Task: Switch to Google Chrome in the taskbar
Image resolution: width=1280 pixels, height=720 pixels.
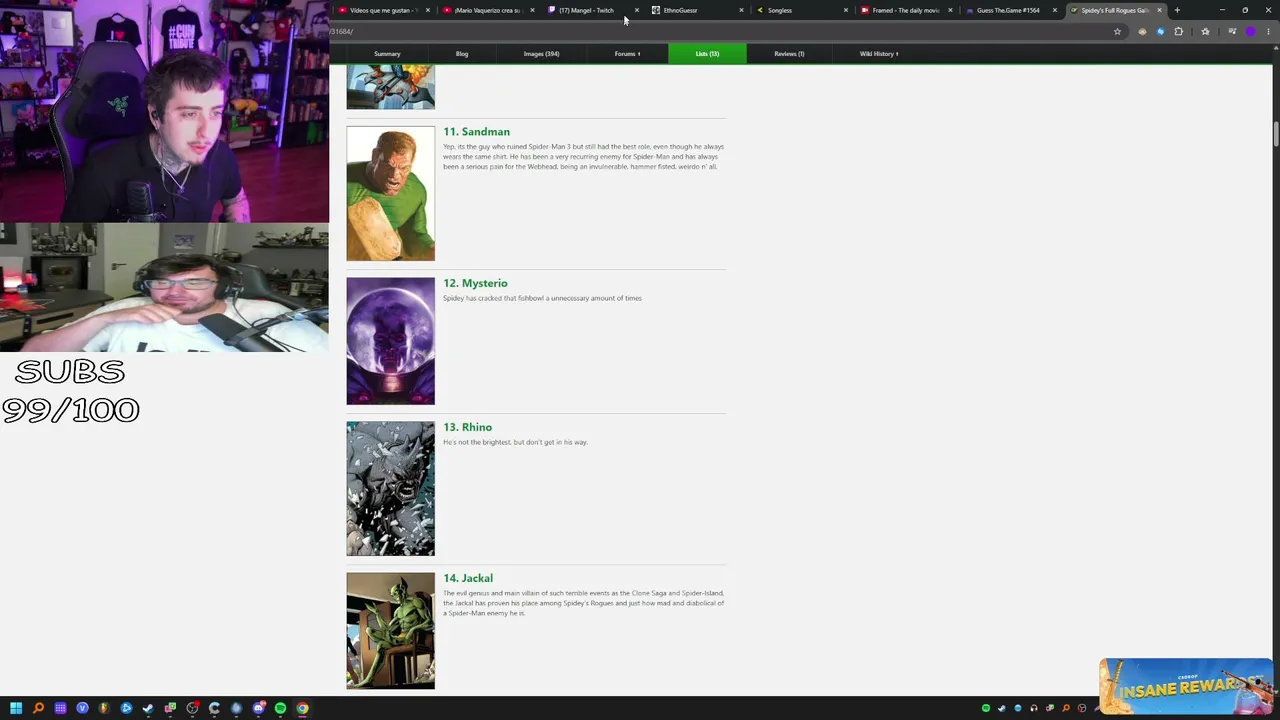Action: point(302,708)
